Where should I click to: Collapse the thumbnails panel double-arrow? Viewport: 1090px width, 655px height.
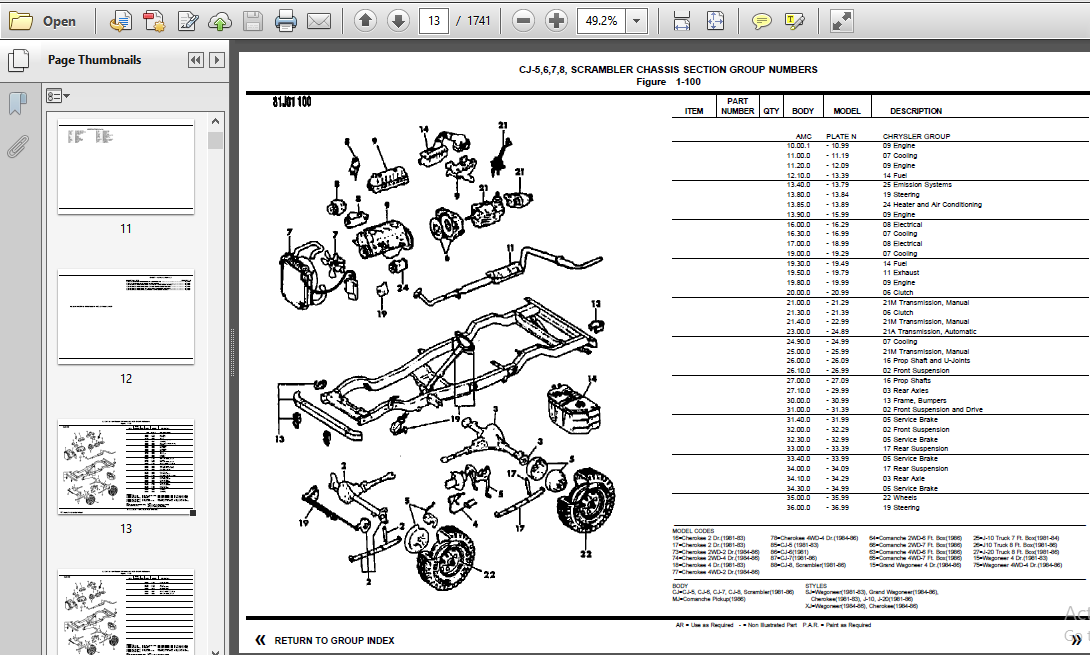196,60
